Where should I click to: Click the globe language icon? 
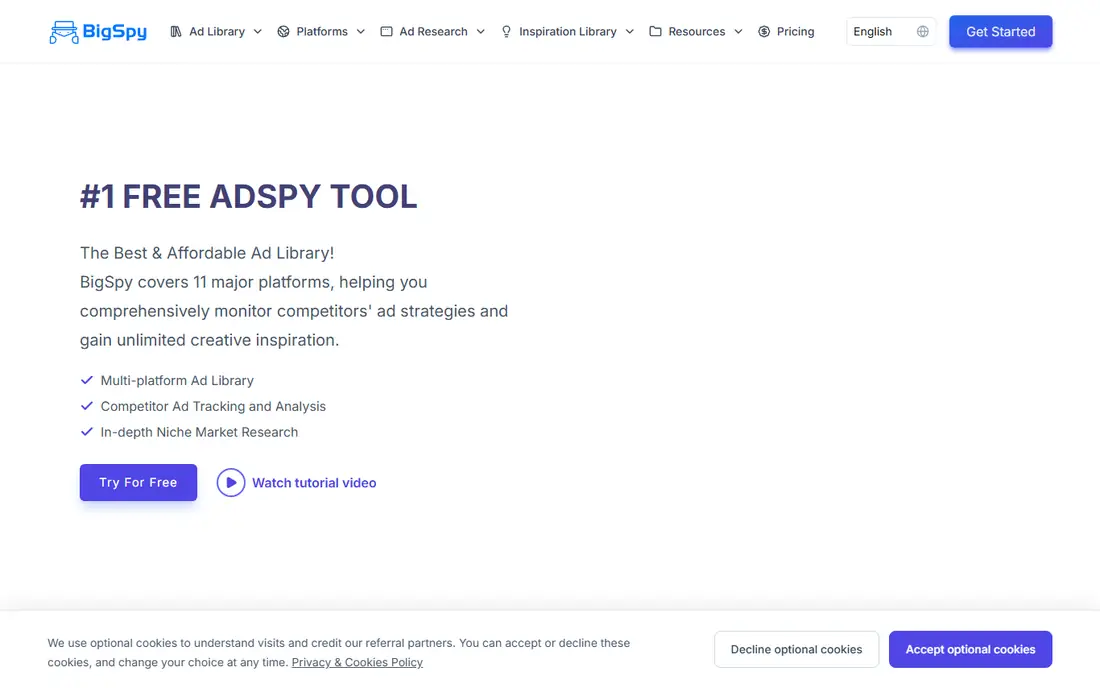coord(923,32)
